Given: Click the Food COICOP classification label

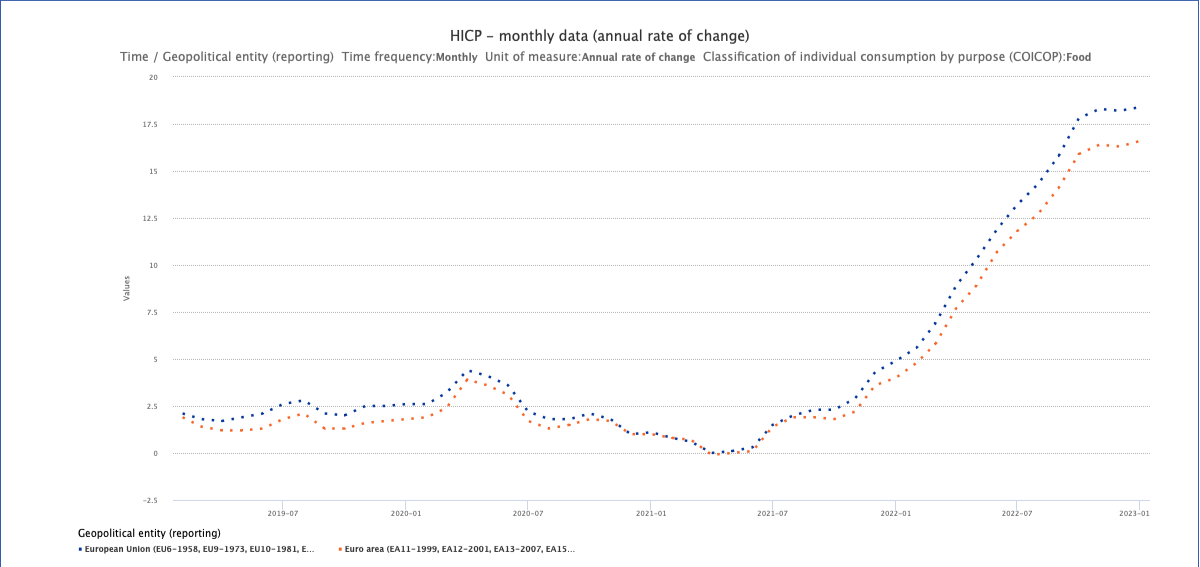Looking at the screenshot, I should pyautogui.click(x=1078, y=57).
